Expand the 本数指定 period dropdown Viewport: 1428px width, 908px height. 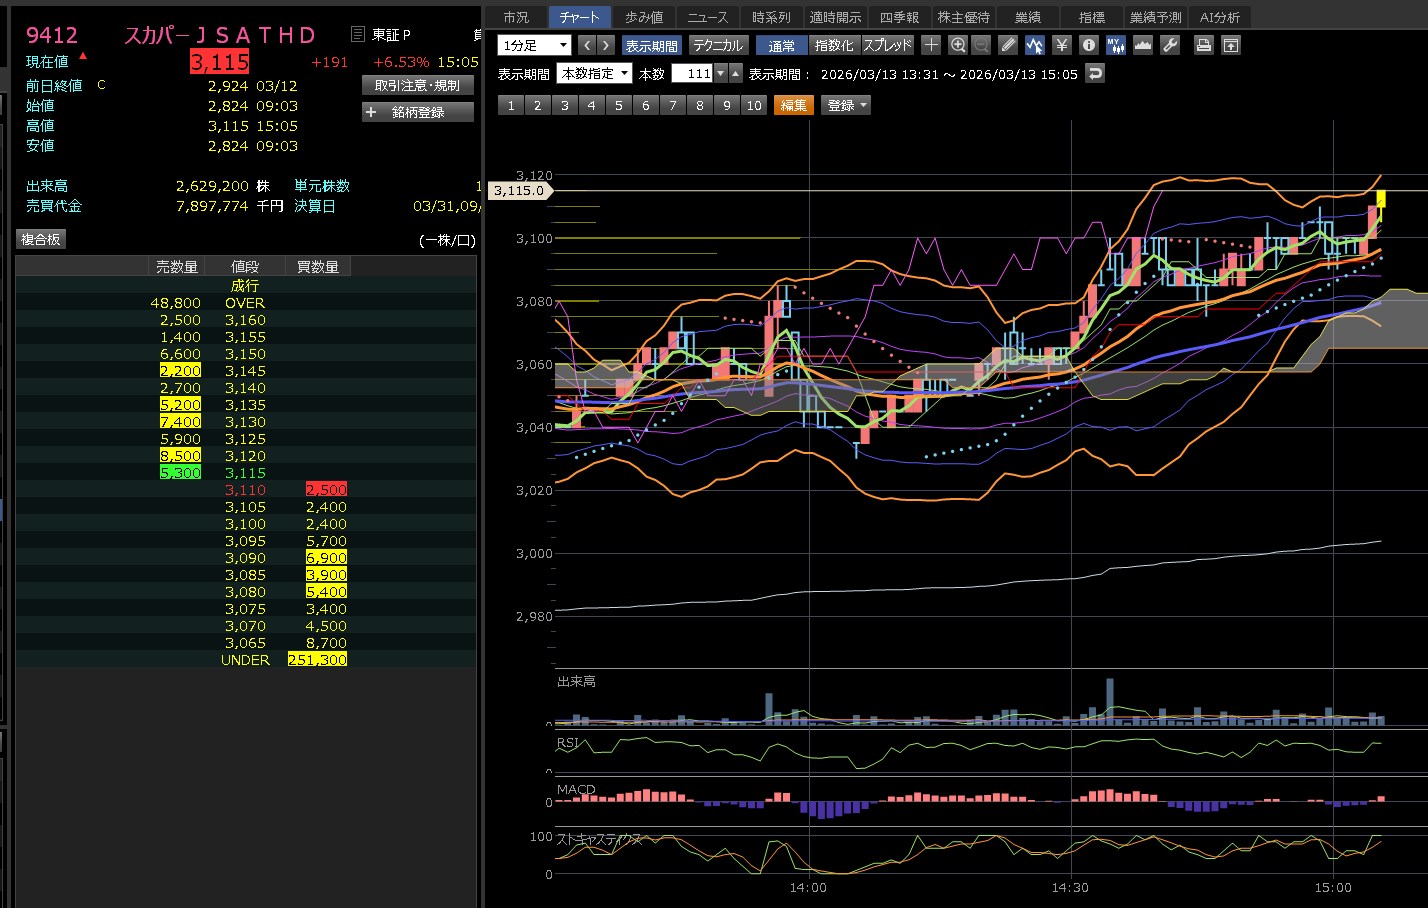click(x=594, y=74)
